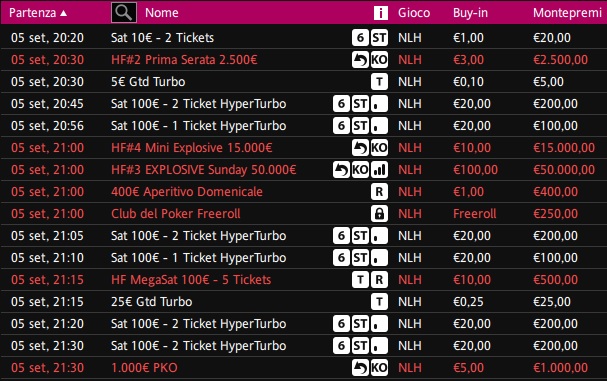Click KO icon on 1.000€ PKO row
The width and height of the screenshot is (607, 381).
pyautogui.click(x=379, y=367)
